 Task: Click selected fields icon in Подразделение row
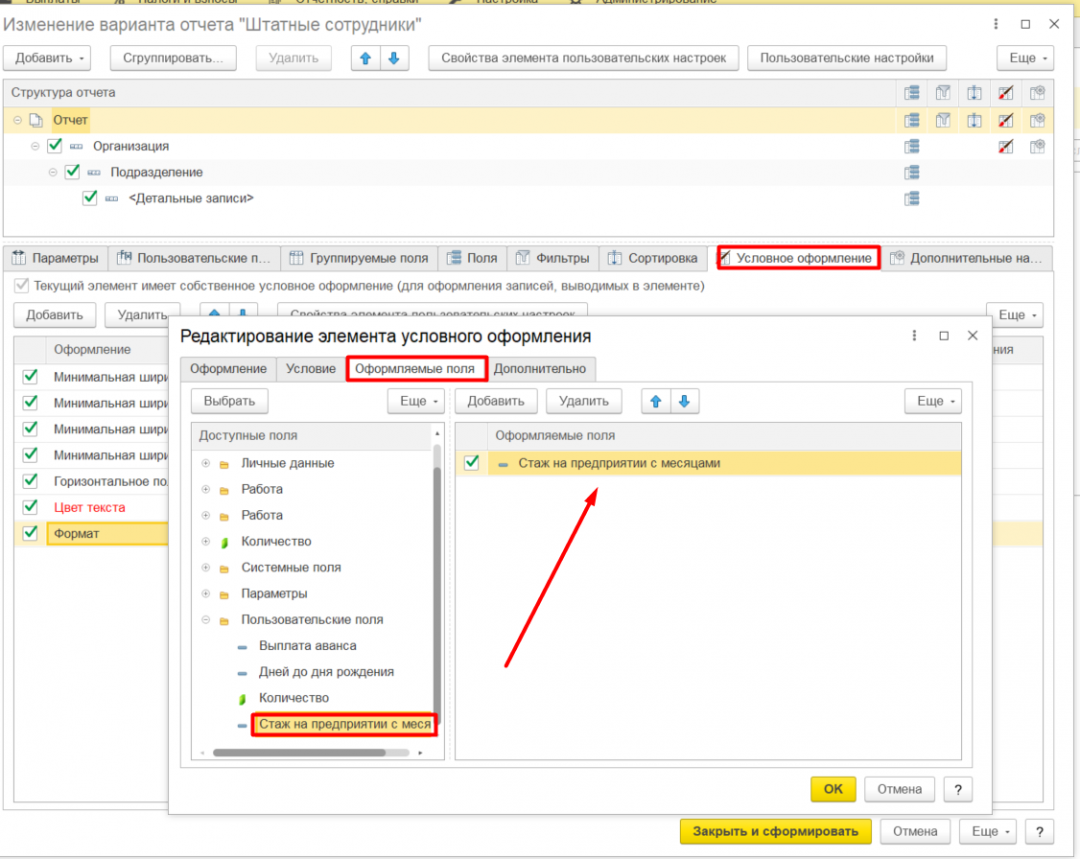coord(912,172)
